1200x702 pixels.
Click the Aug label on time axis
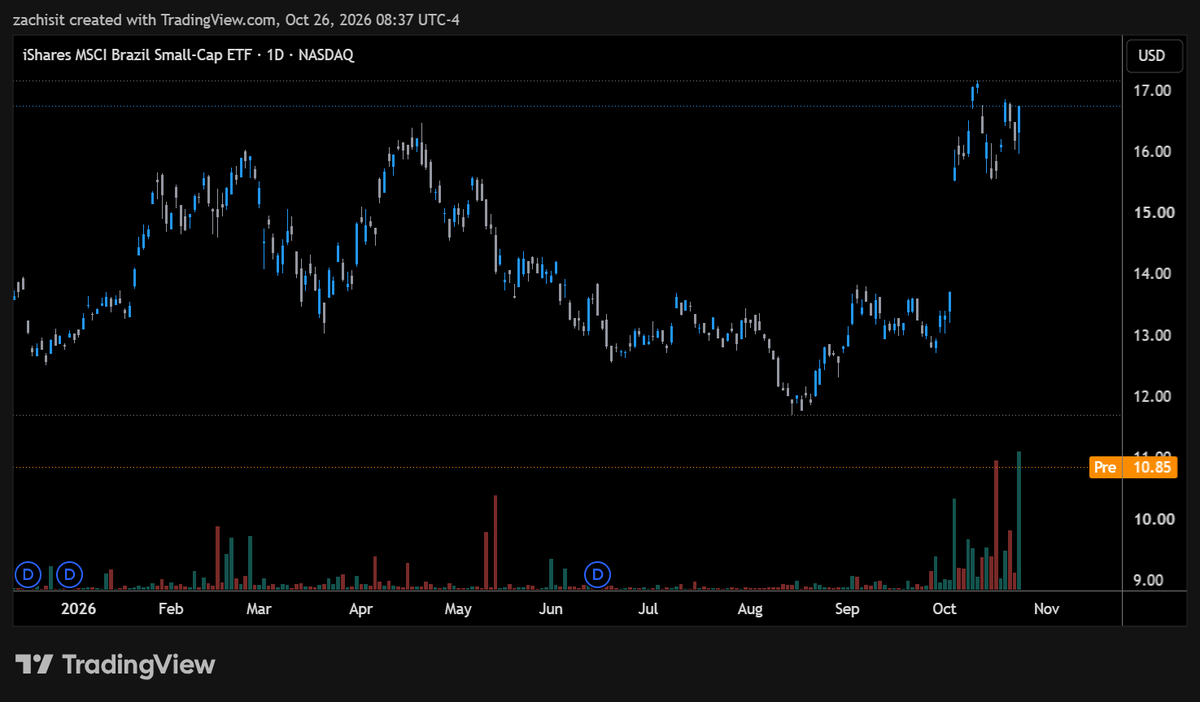pyautogui.click(x=750, y=608)
